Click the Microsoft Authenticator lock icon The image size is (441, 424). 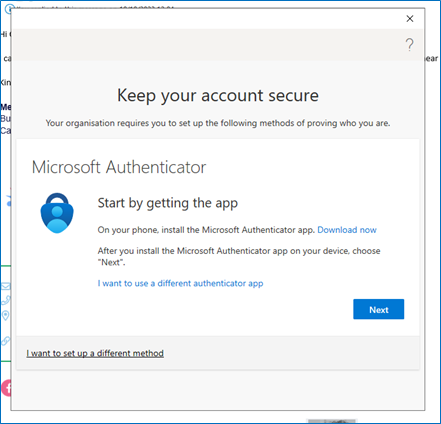pyautogui.click(x=57, y=213)
